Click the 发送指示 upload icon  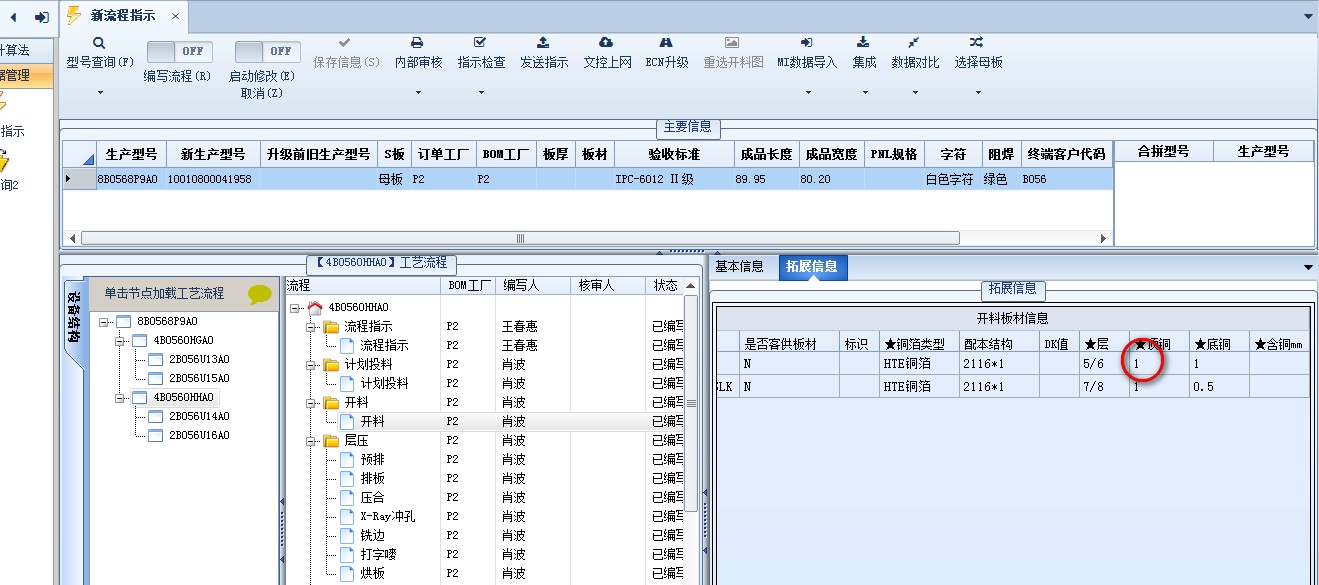543,43
